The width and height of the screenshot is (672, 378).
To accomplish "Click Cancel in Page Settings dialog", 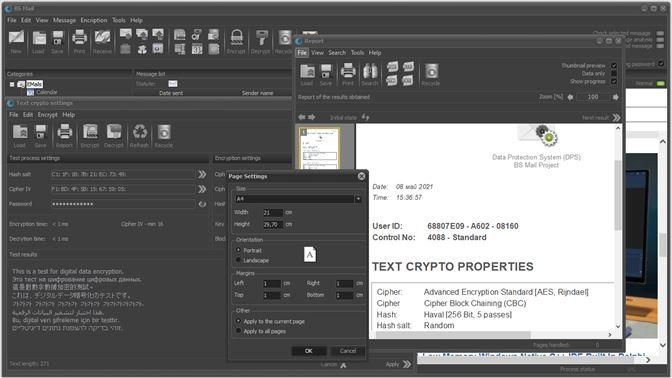I will (x=348, y=351).
